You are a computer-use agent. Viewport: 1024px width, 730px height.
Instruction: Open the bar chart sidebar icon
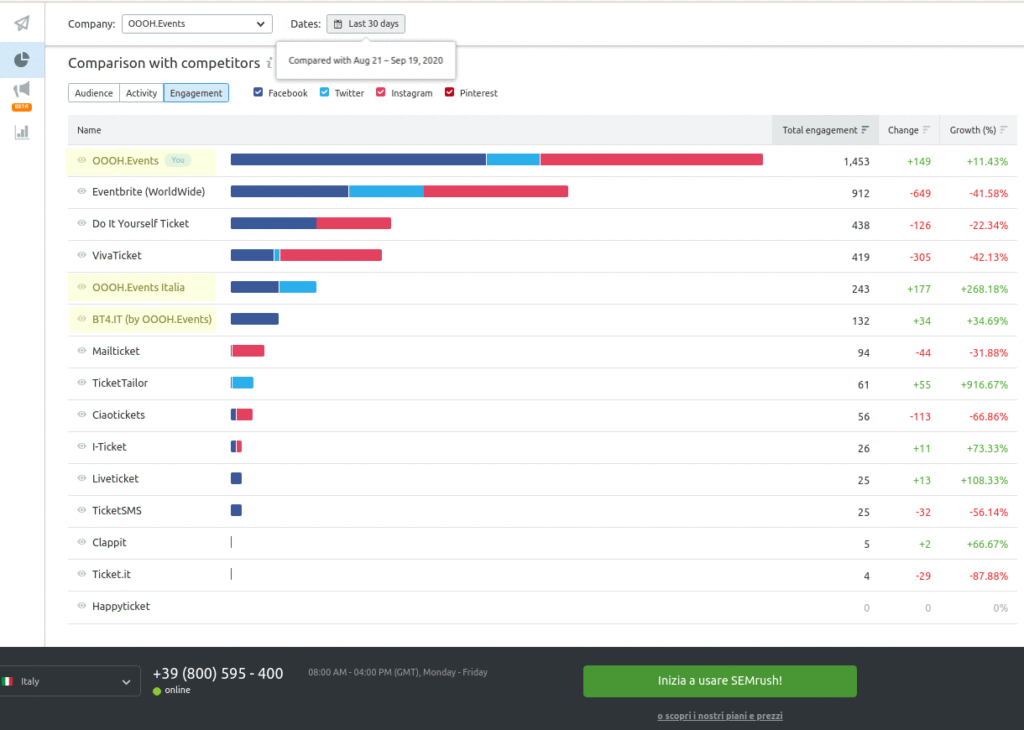(x=22, y=131)
